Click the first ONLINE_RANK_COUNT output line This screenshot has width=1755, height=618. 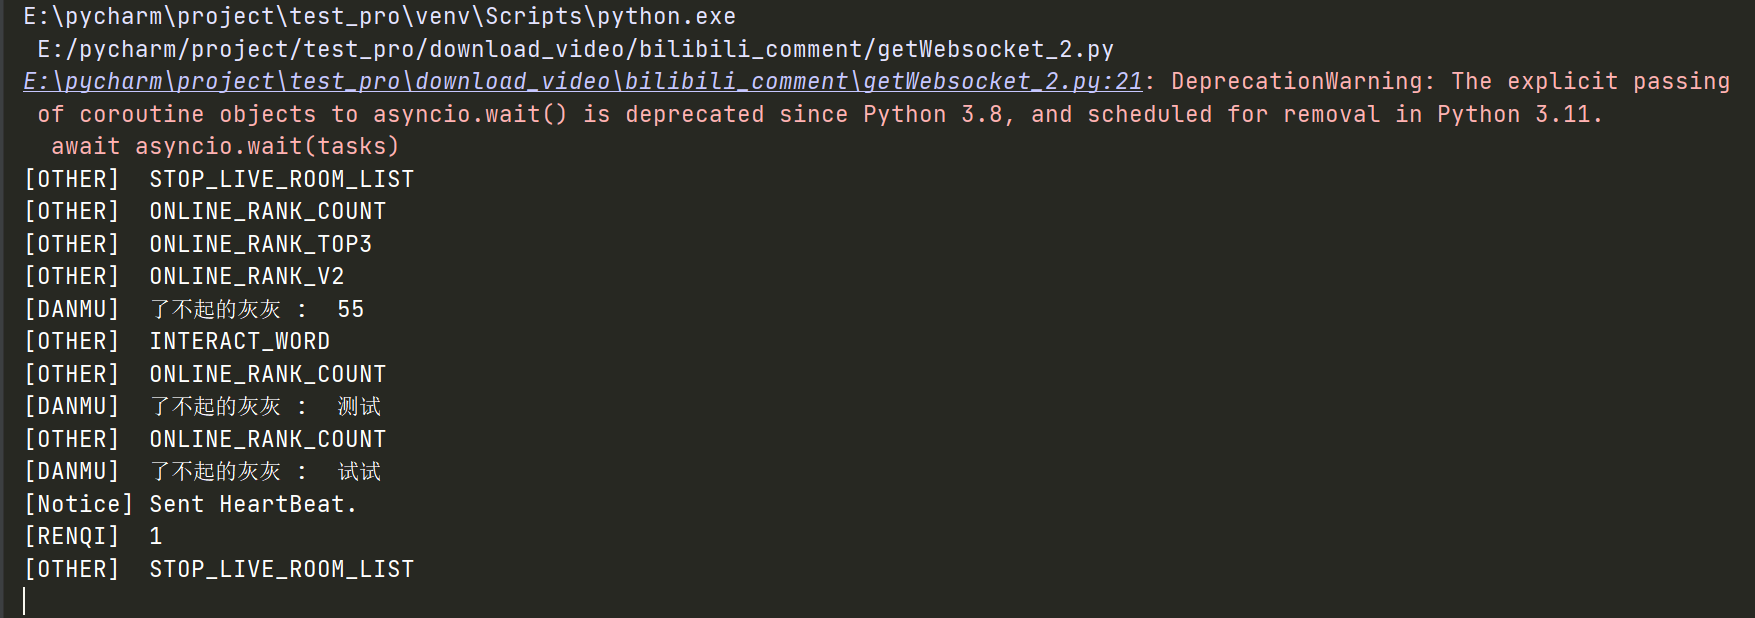[x=205, y=212]
